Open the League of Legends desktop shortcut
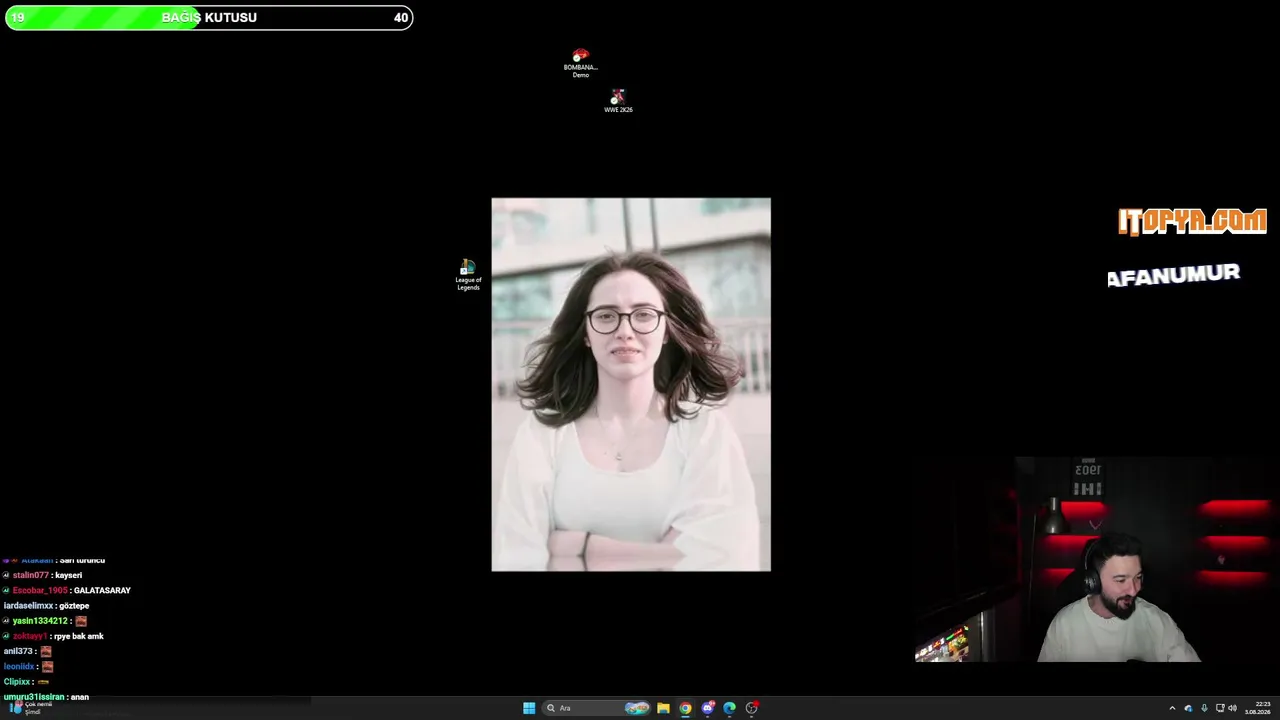Screen dimensions: 1280x720 click(x=468, y=275)
